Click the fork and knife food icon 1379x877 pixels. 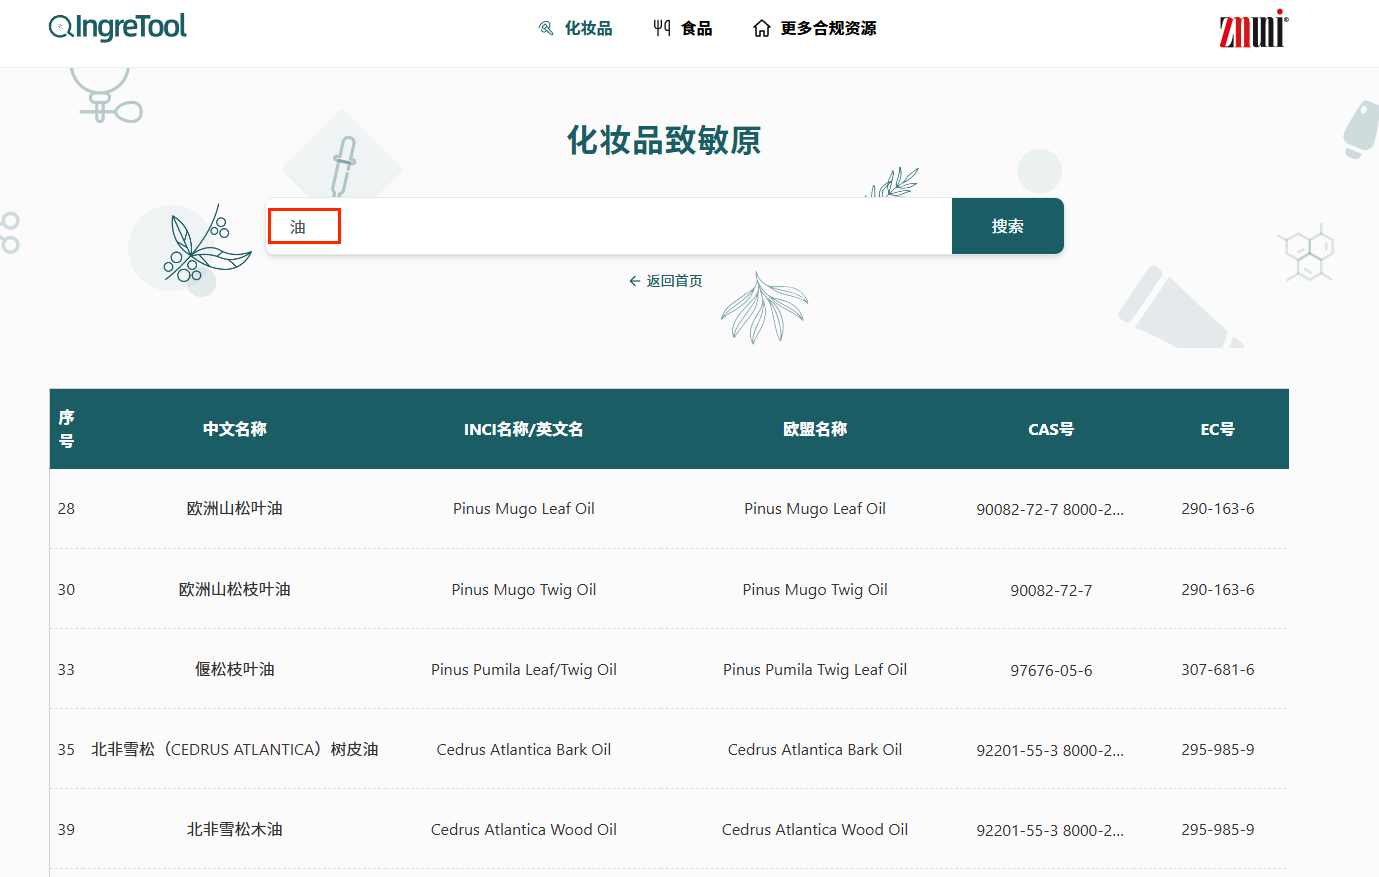(x=662, y=28)
